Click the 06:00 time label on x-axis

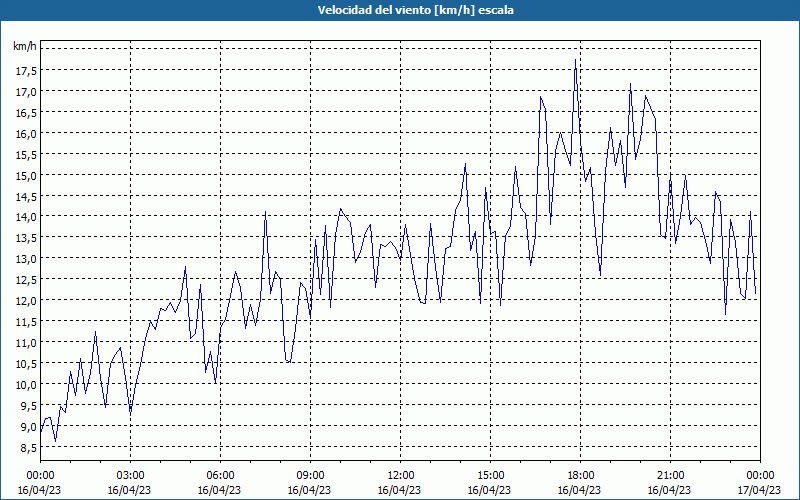[220, 476]
